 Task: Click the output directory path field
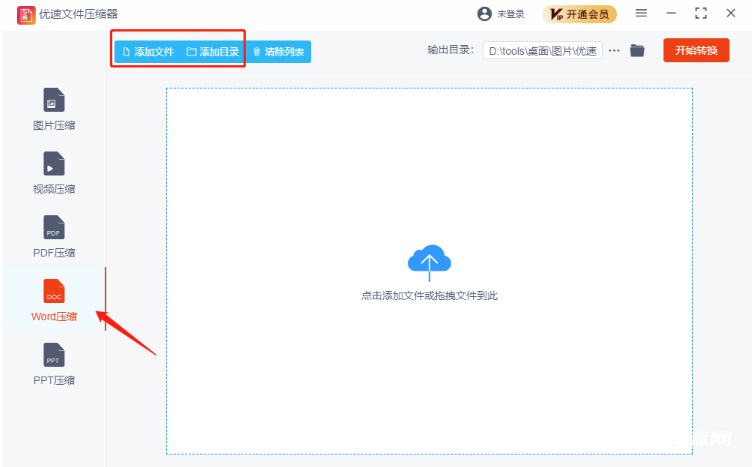pos(543,51)
